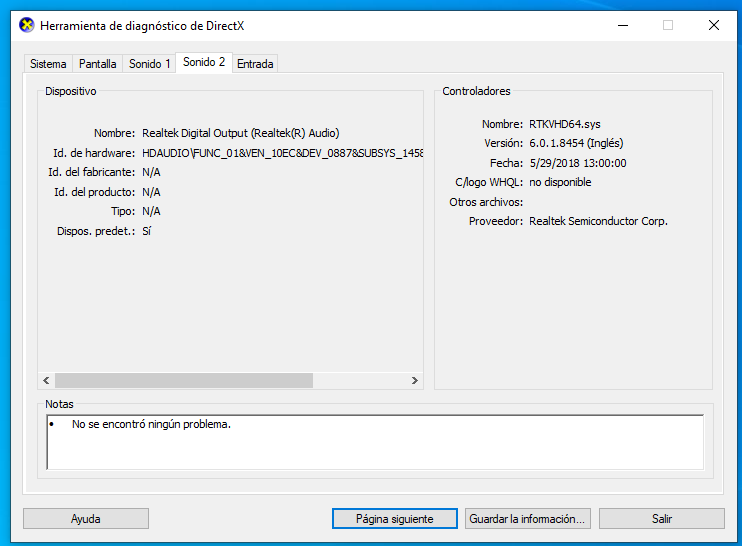The image size is (742, 546).
Task: Select the Sonido 2 tab
Action: click(204, 62)
